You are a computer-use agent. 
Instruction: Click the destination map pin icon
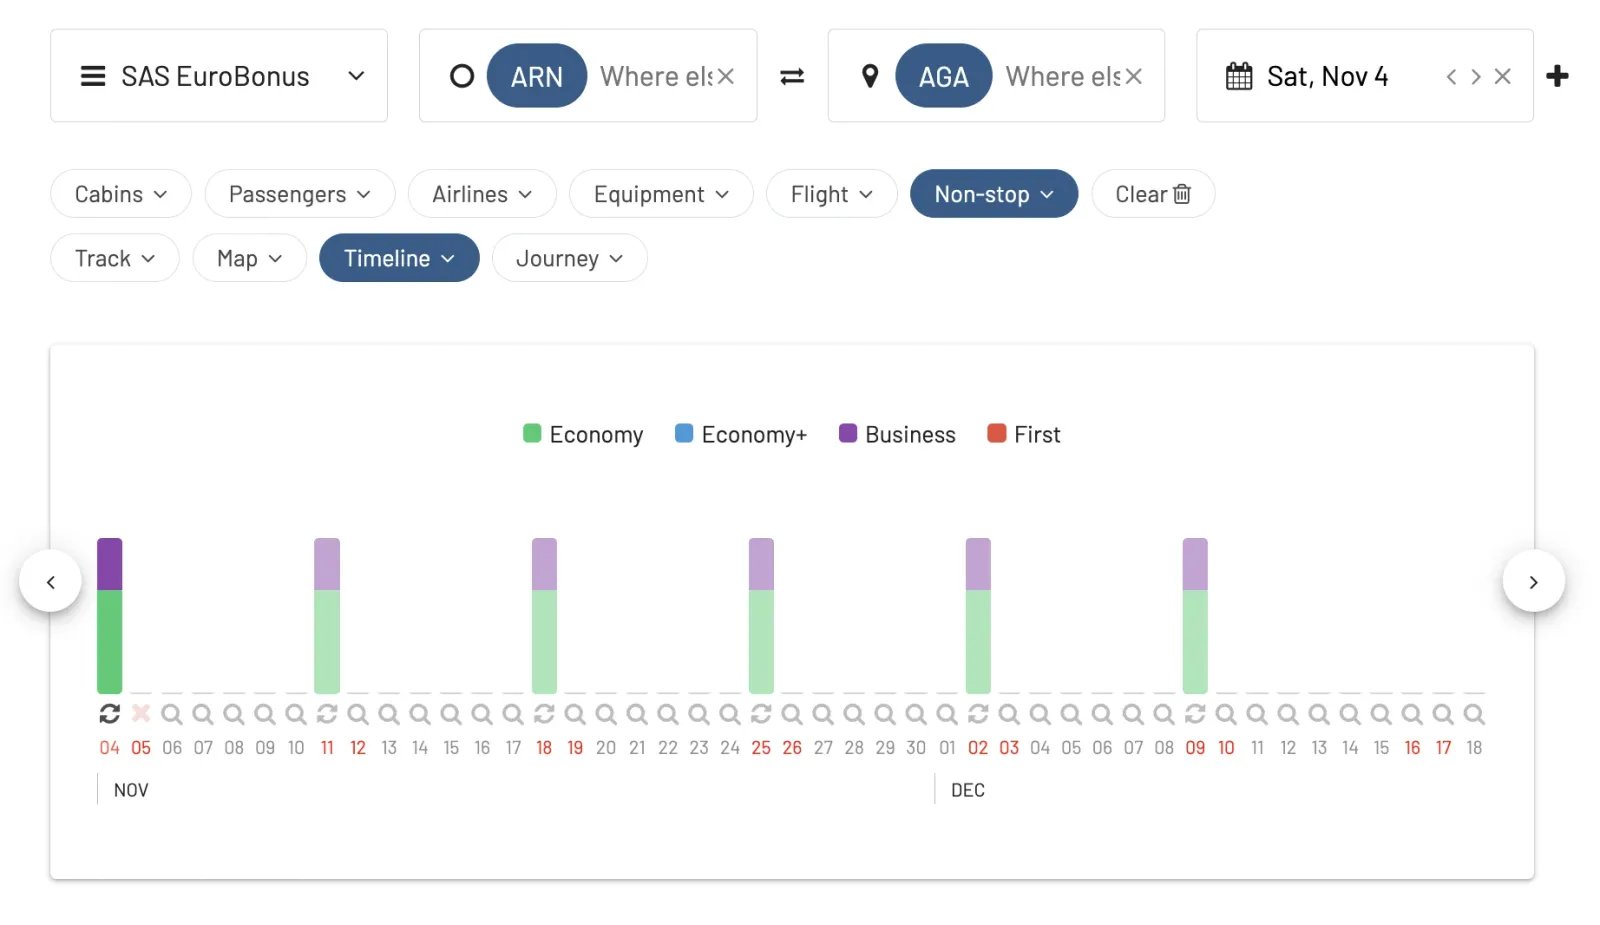[x=870, y=76]
